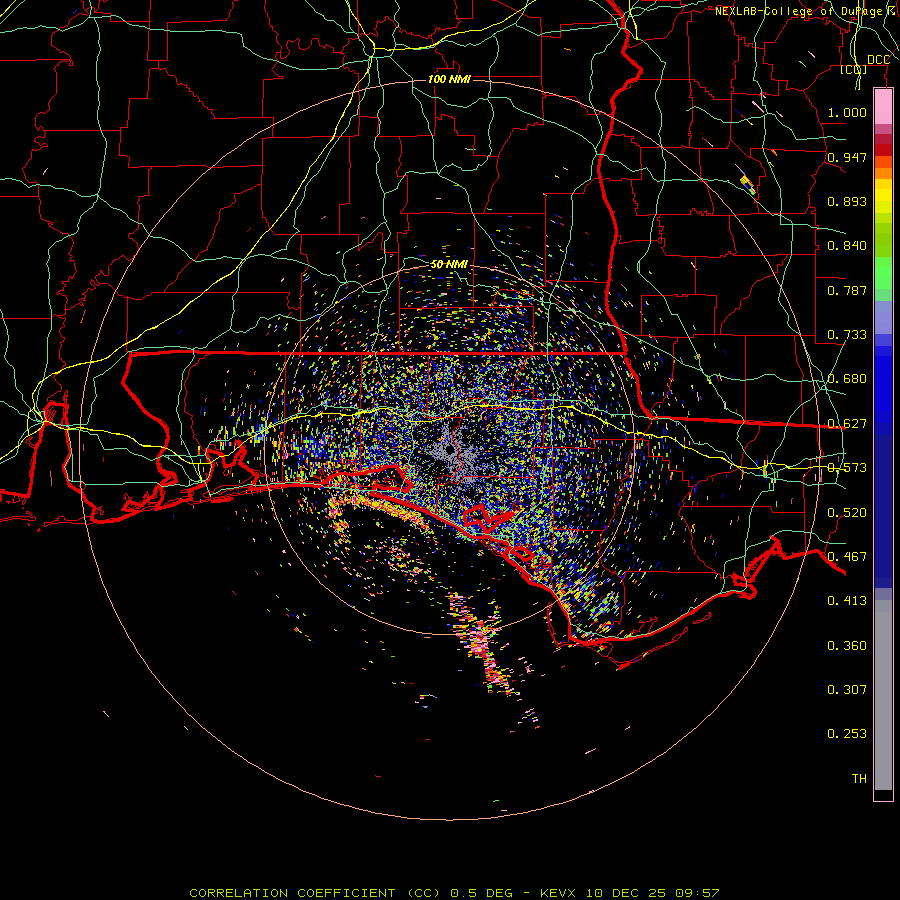Click the black radar site center dot
Image resolution: width=900 pixels, height=900 pixels.
coord(450,450)
